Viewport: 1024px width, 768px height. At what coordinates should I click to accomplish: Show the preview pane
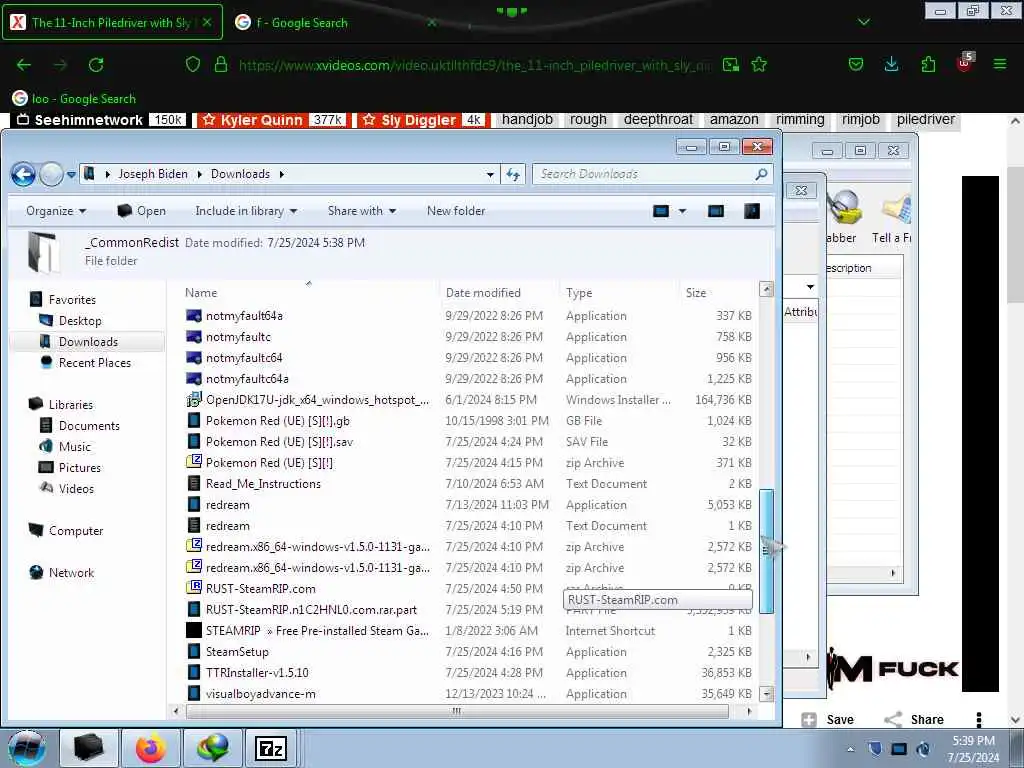tap(716, 211)
